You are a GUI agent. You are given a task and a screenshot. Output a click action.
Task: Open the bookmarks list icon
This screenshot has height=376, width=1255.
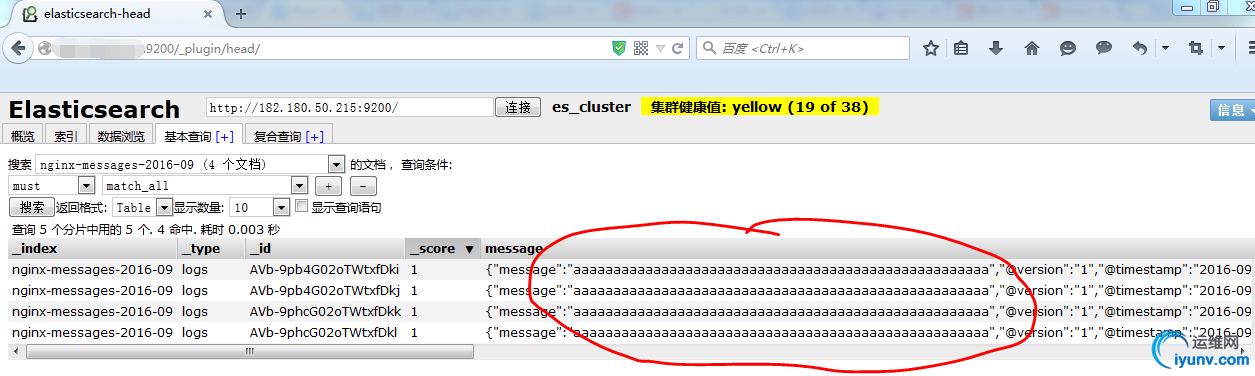click(961, 48)
